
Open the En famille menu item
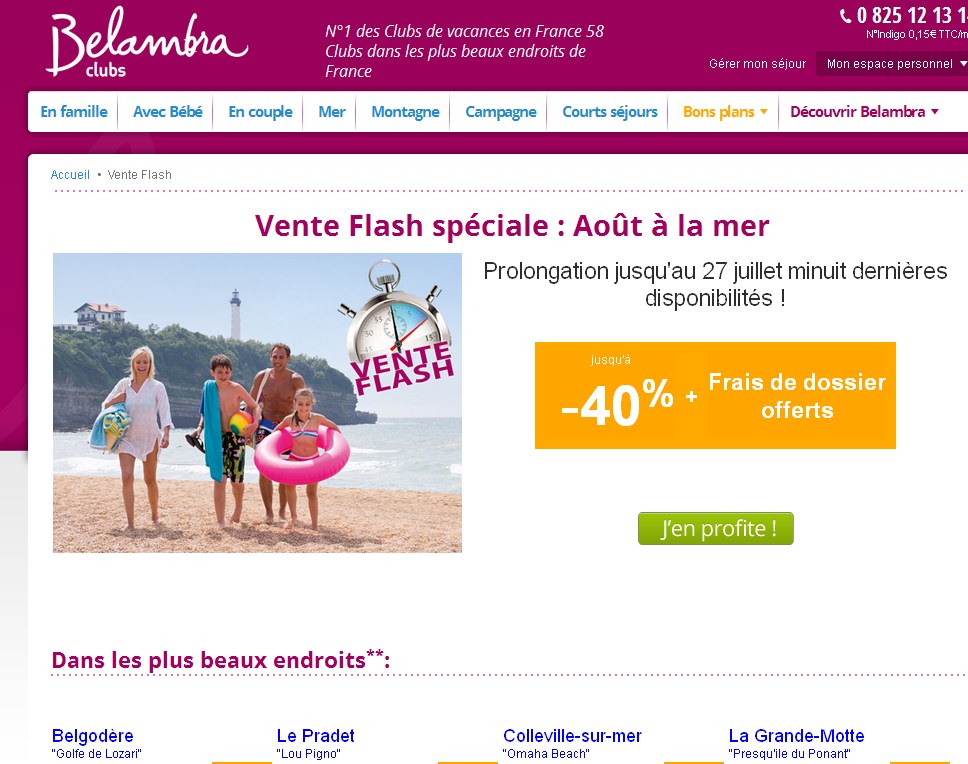click(74, 112)
